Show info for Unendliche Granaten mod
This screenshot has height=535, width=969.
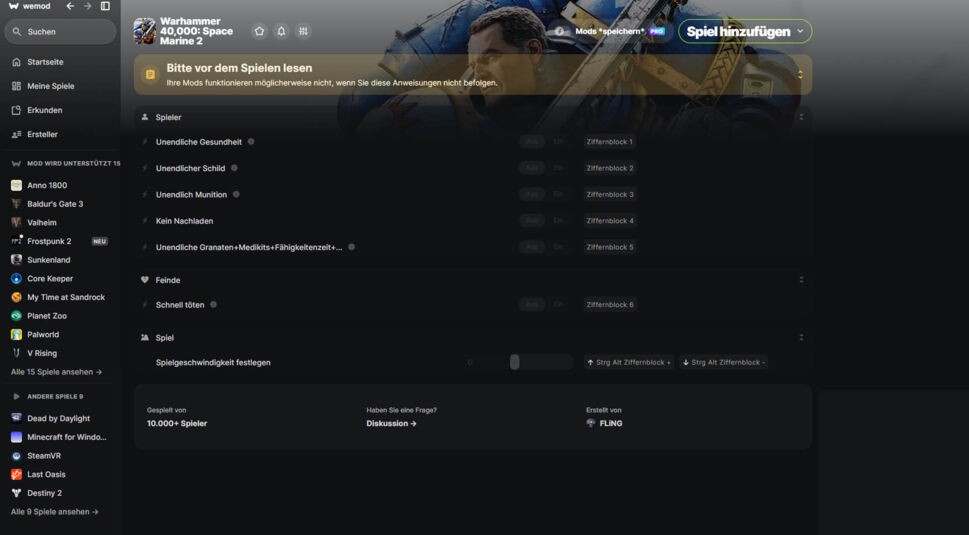351,247
